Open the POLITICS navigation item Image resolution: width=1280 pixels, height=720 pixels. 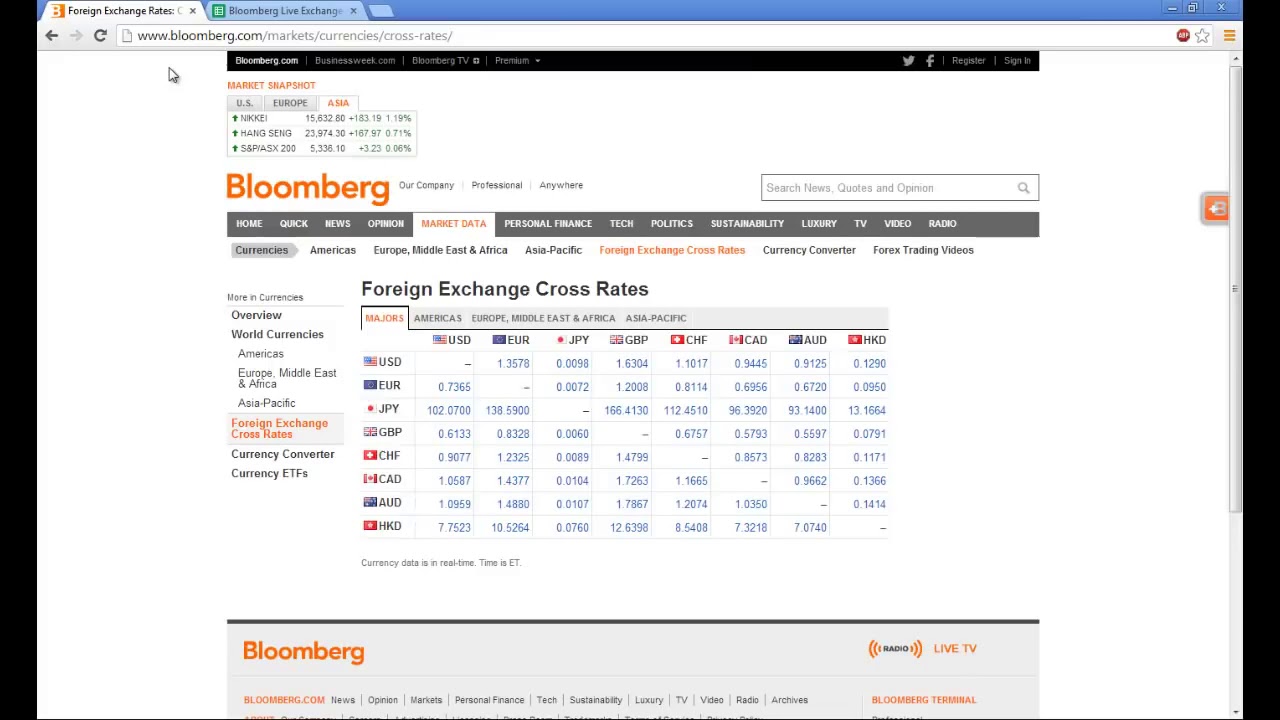(x=672, y=224)
